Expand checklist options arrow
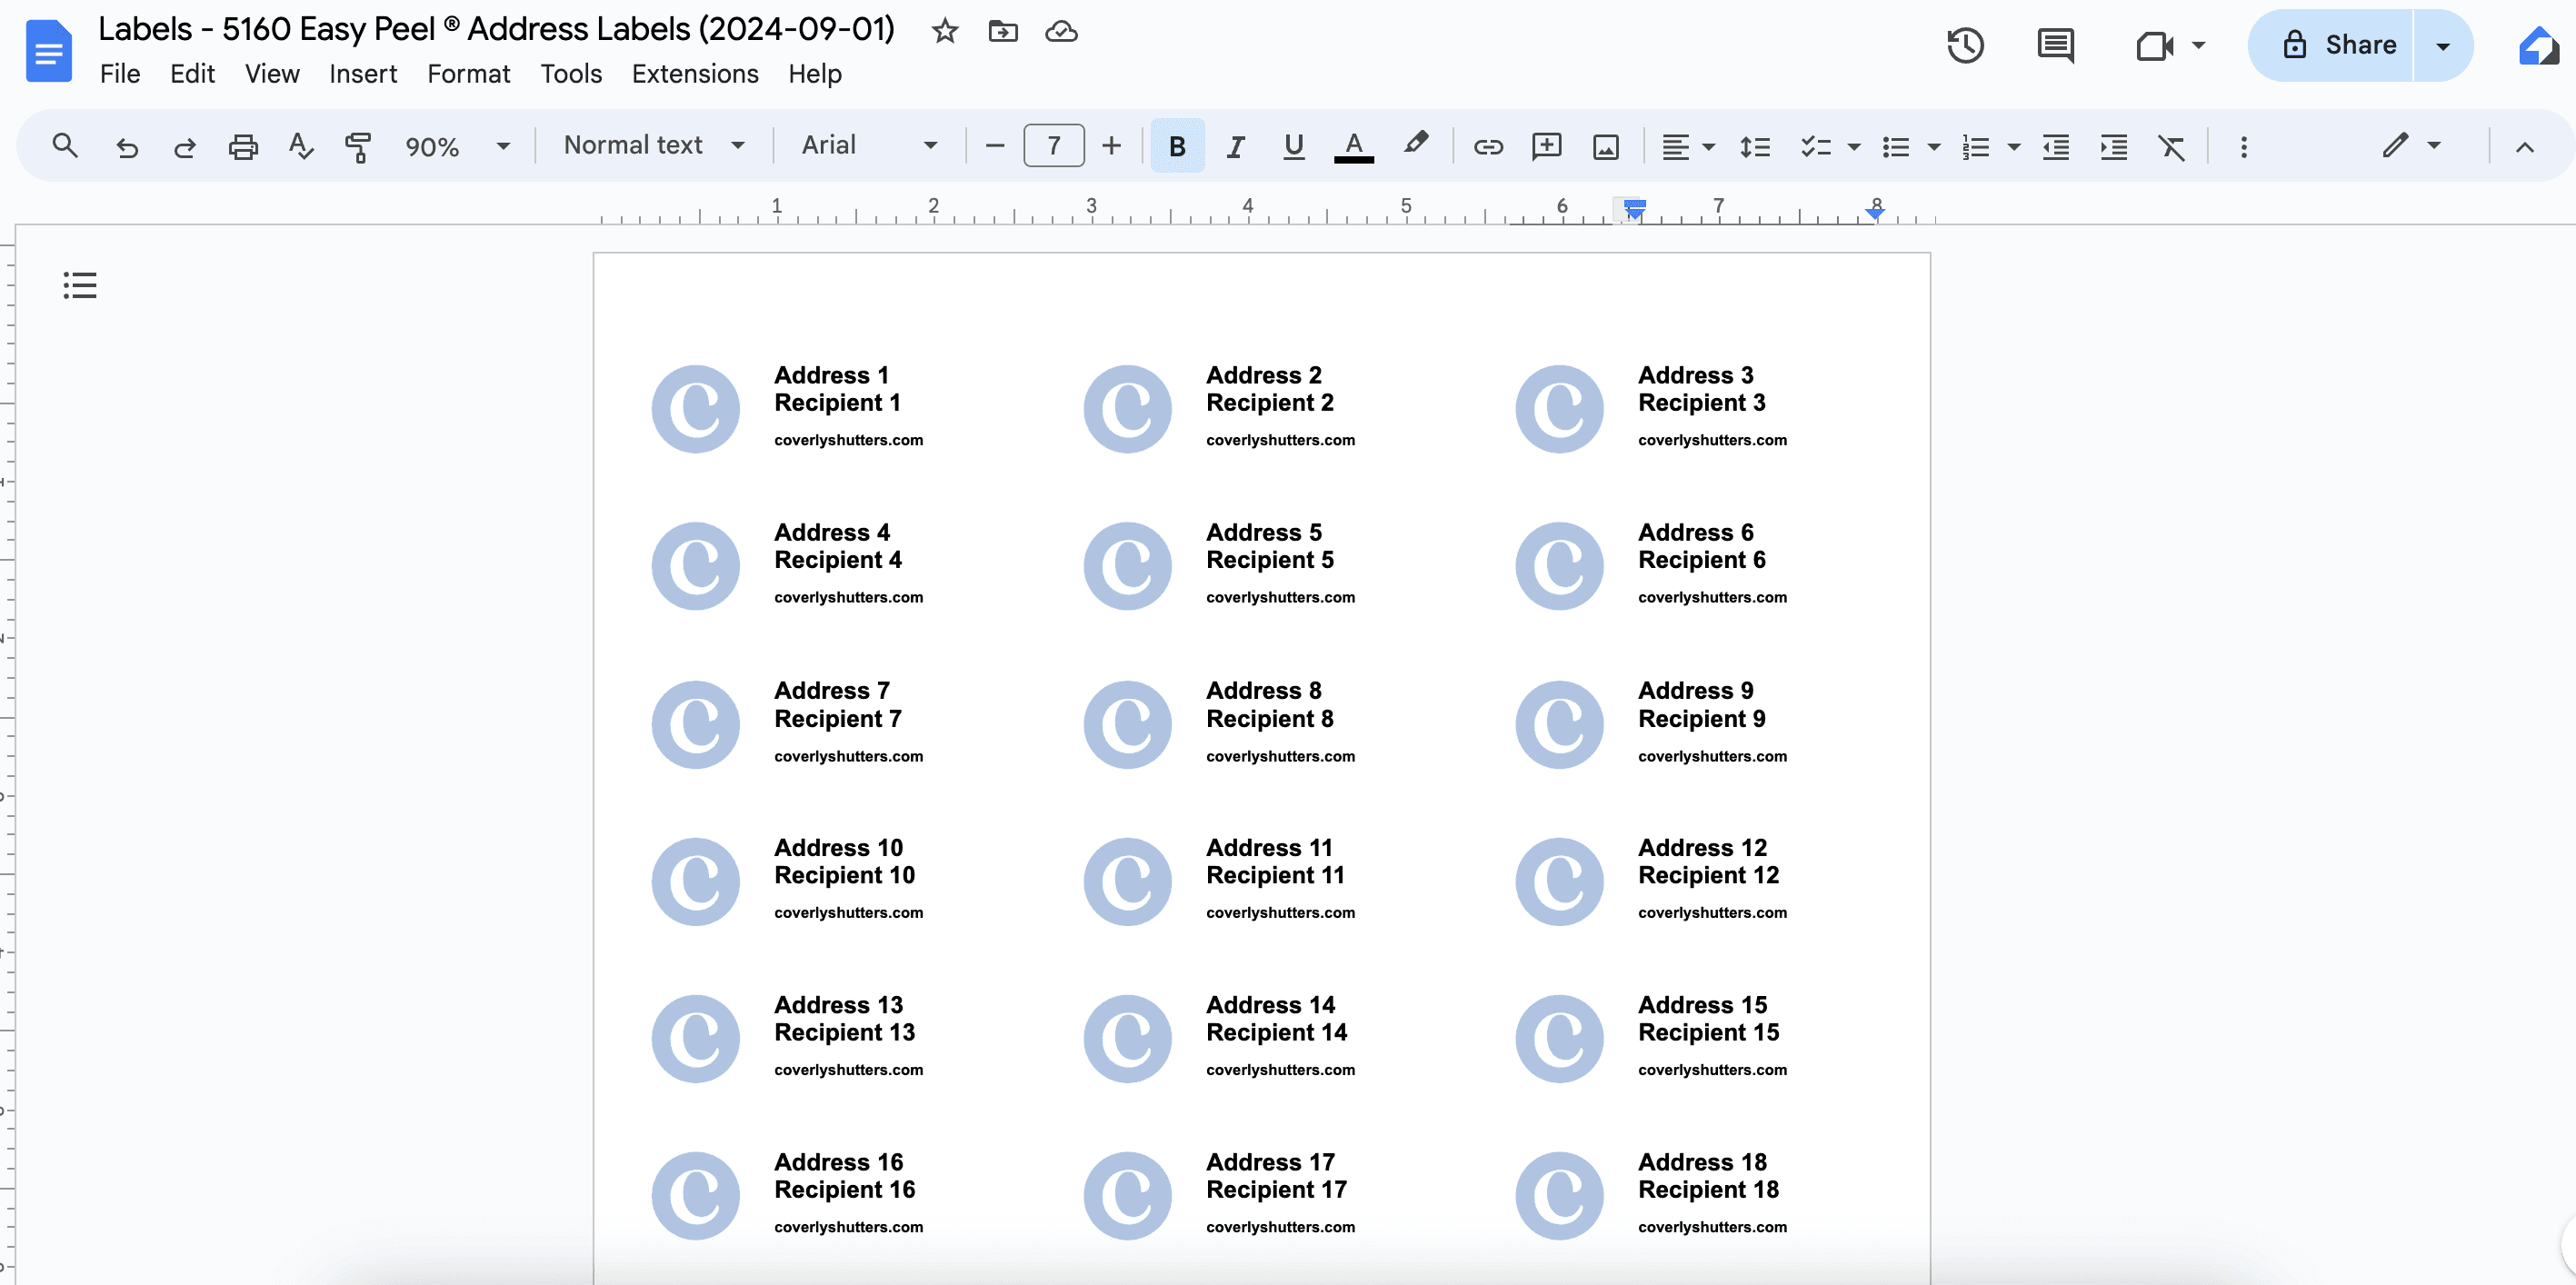Viewport: 2576px width, 1285px height. [1853, 147]
